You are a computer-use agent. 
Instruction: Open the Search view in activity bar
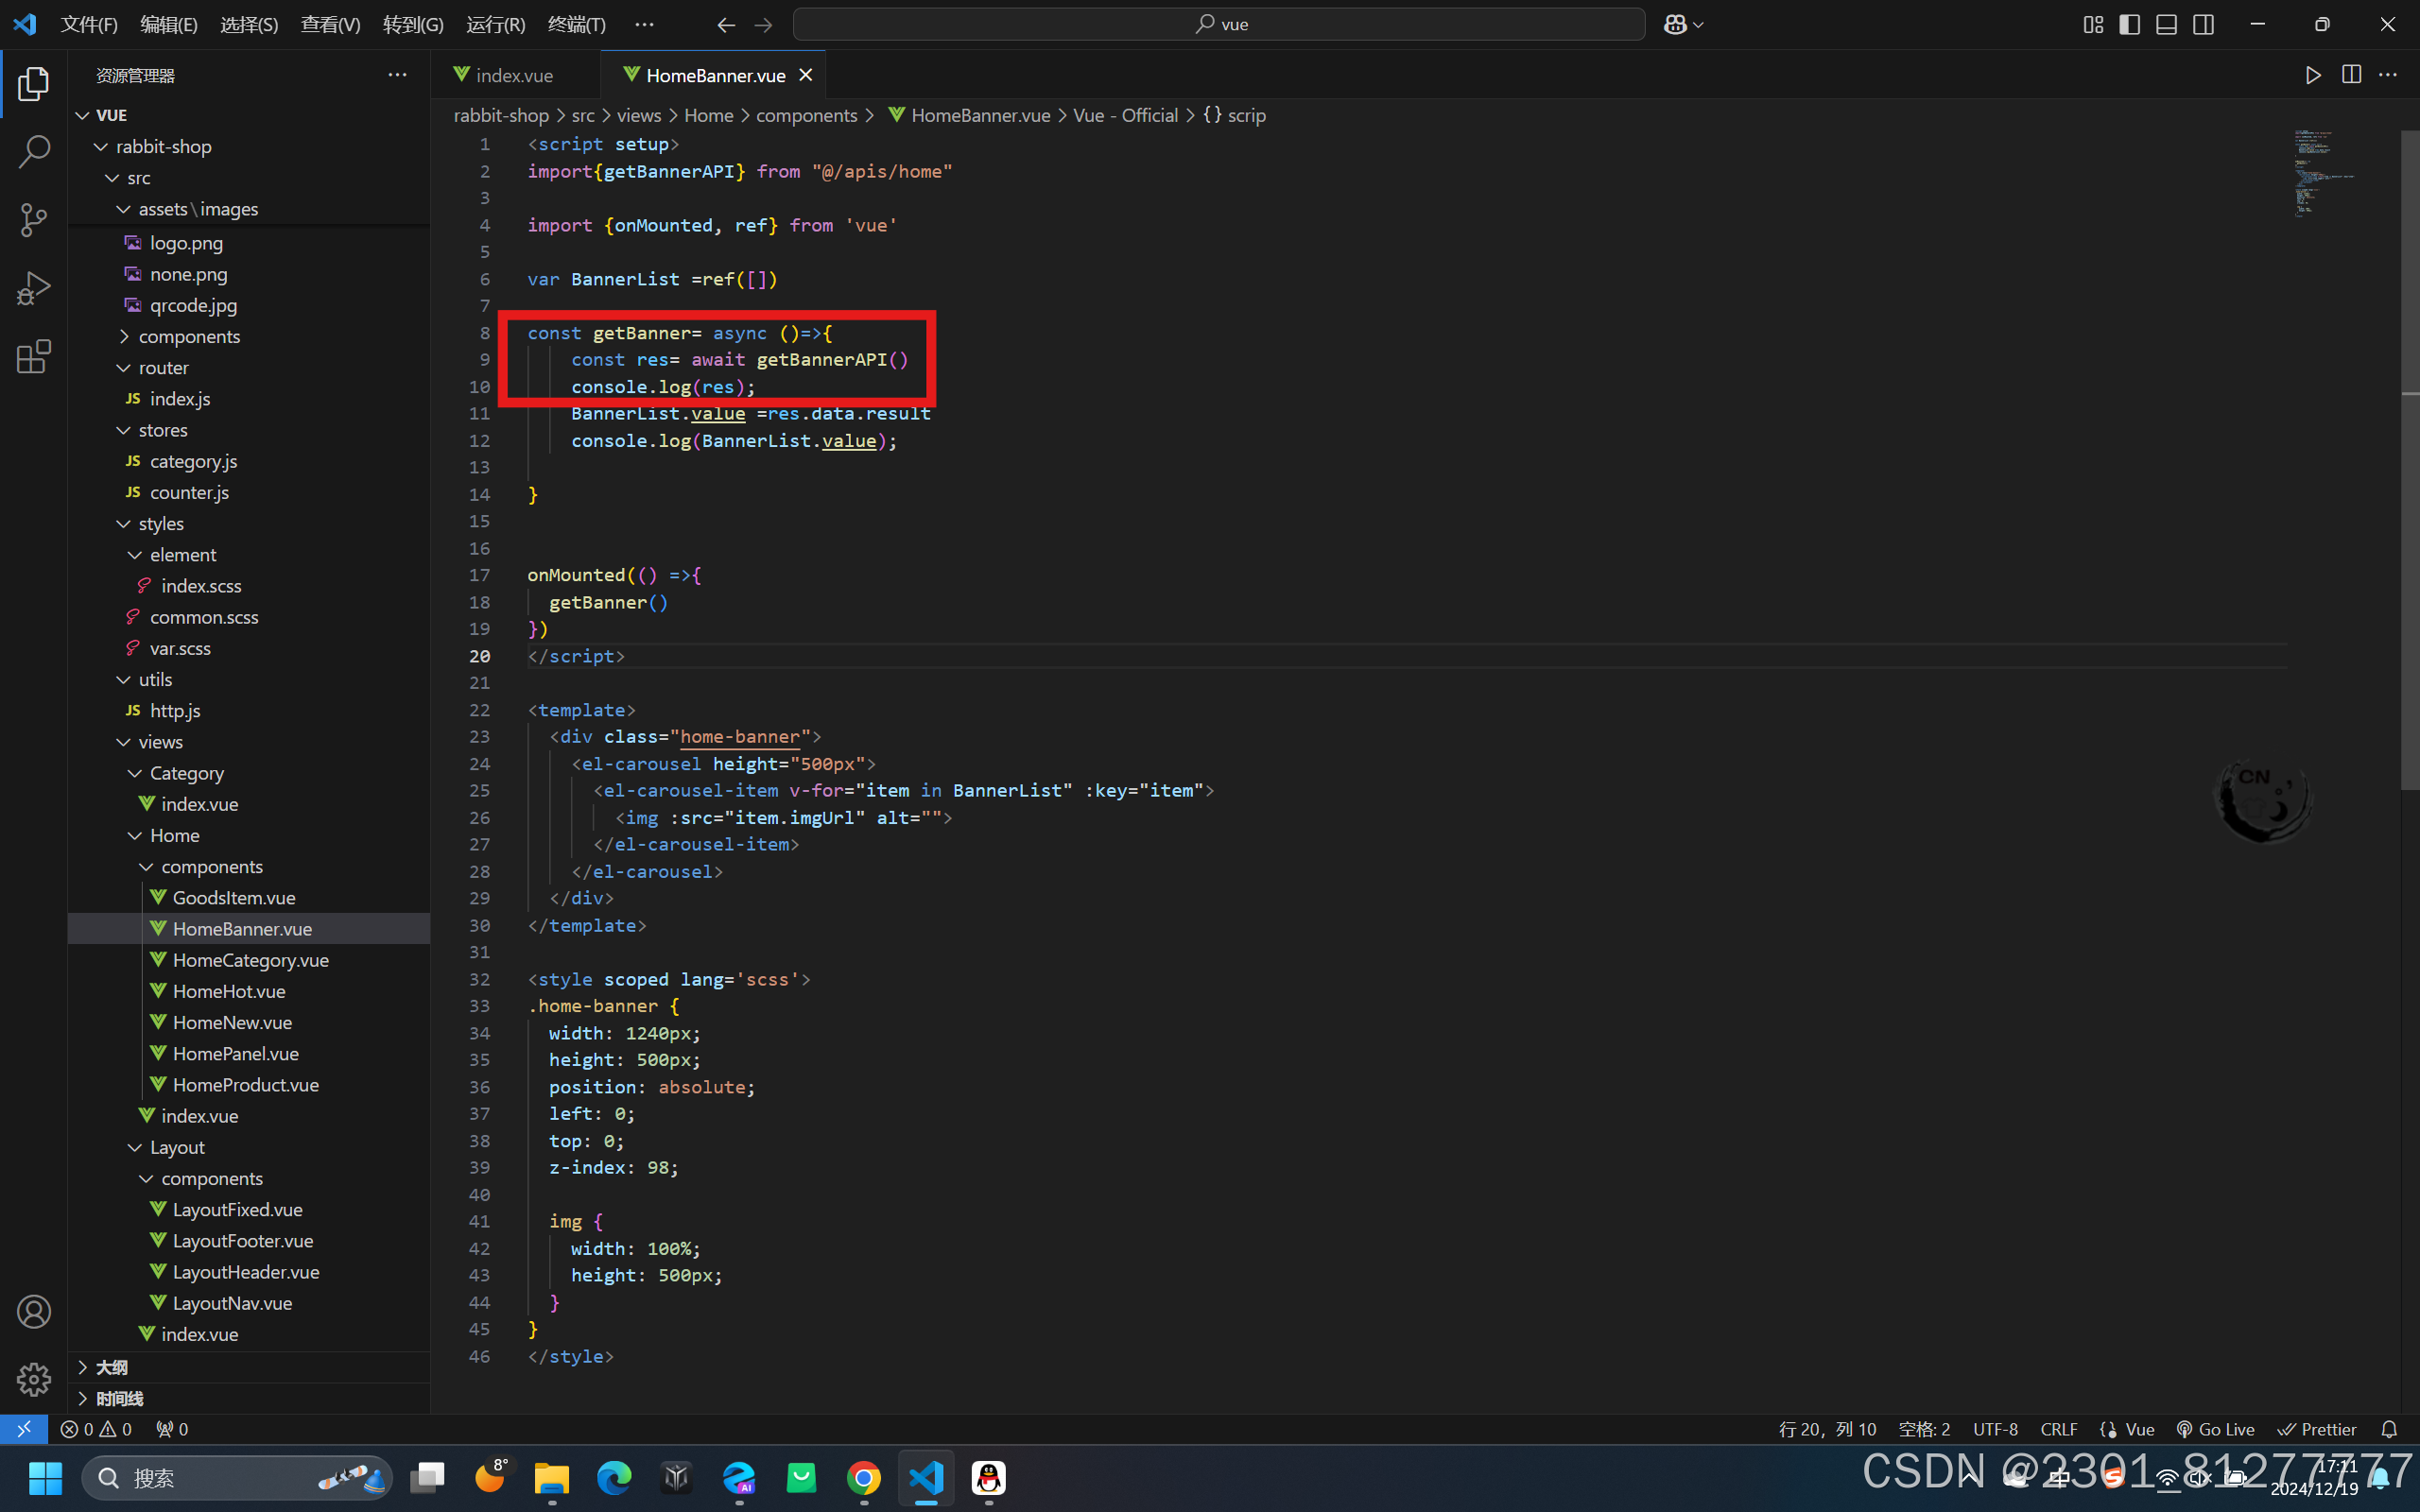point(33,152)
